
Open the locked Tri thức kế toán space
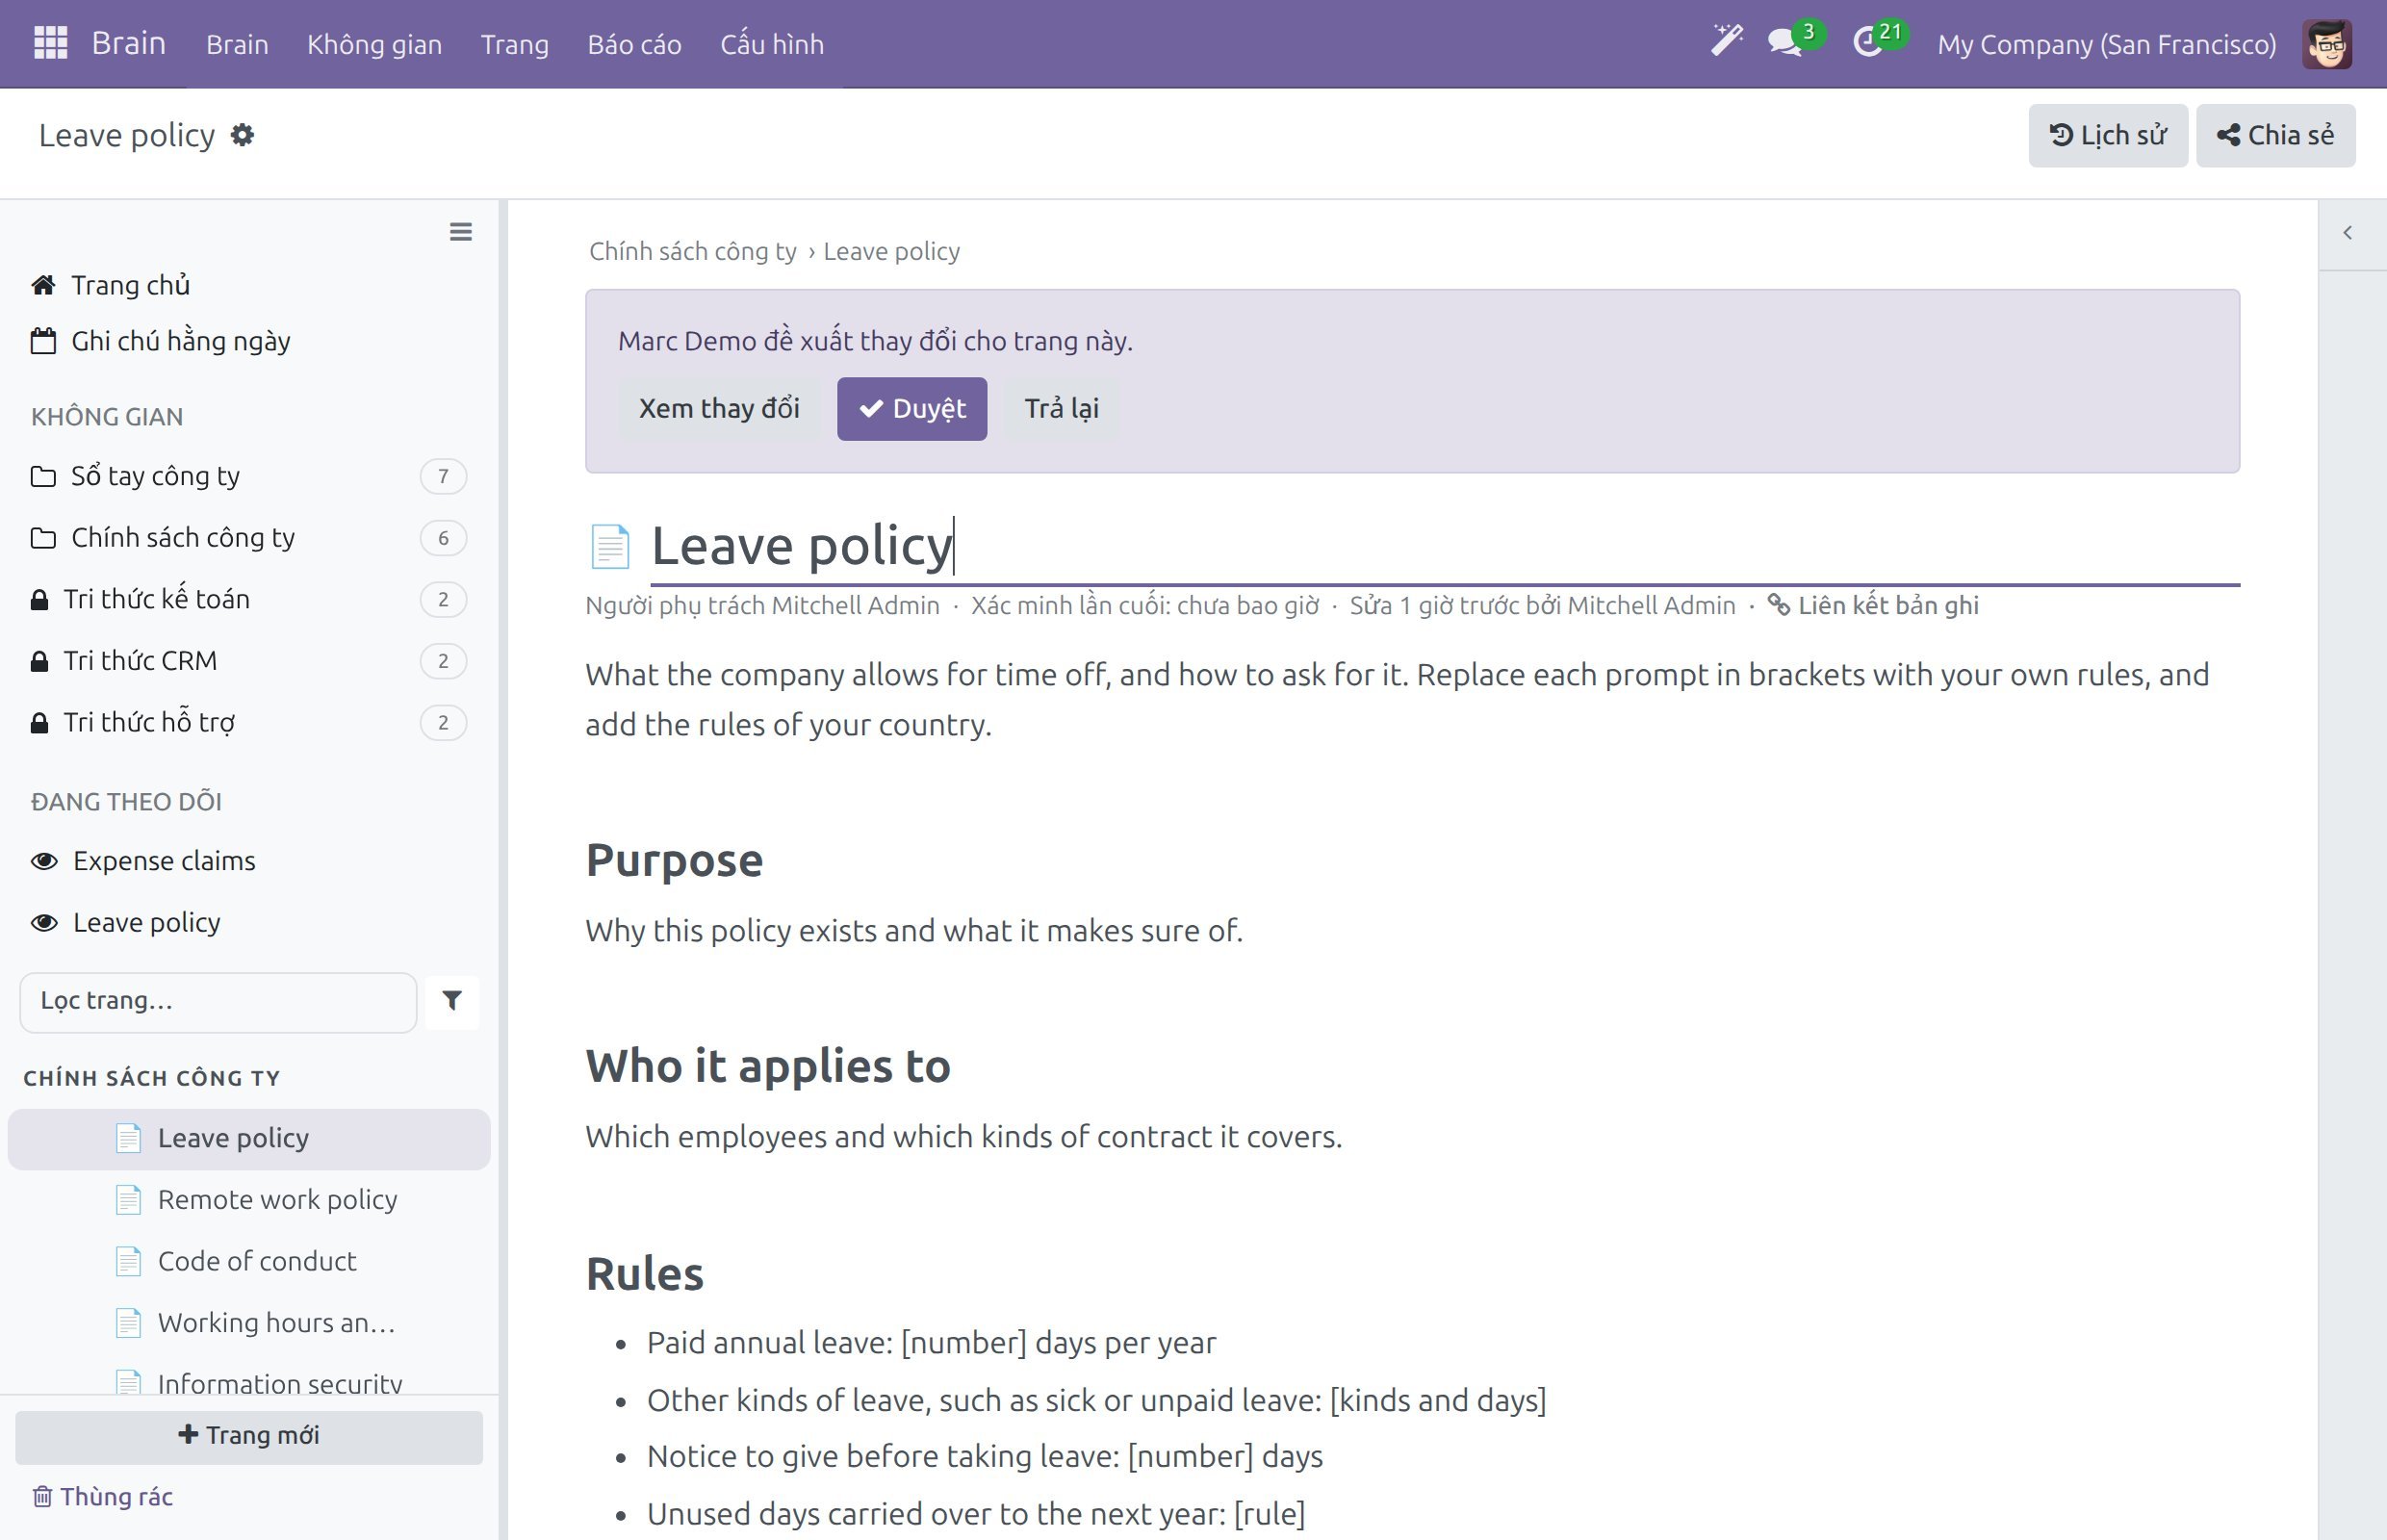(248, 599)
